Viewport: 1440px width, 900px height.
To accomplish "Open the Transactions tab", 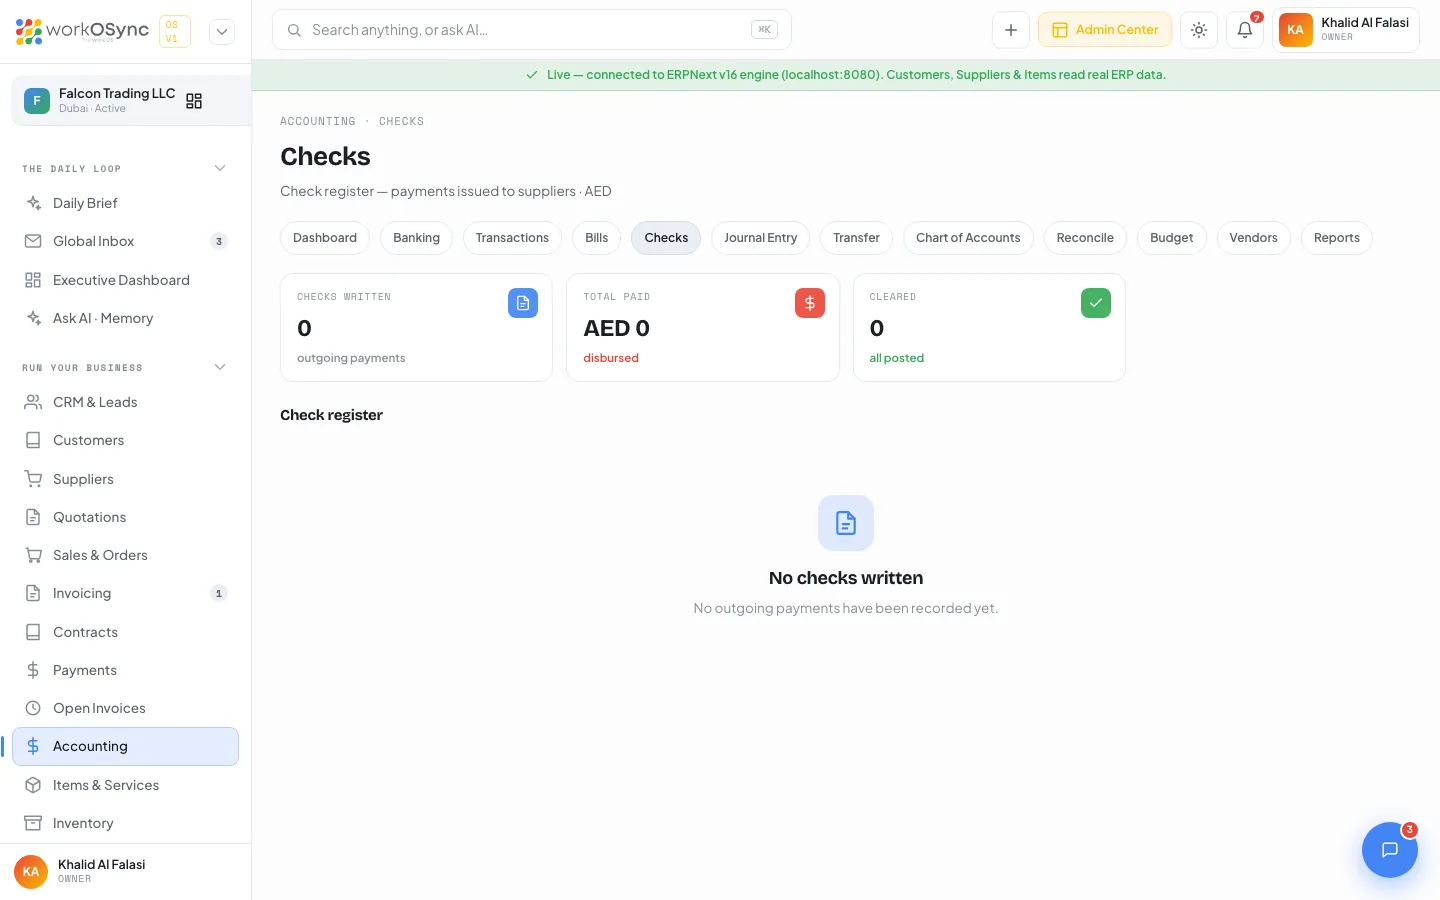I will click(512, 238).
